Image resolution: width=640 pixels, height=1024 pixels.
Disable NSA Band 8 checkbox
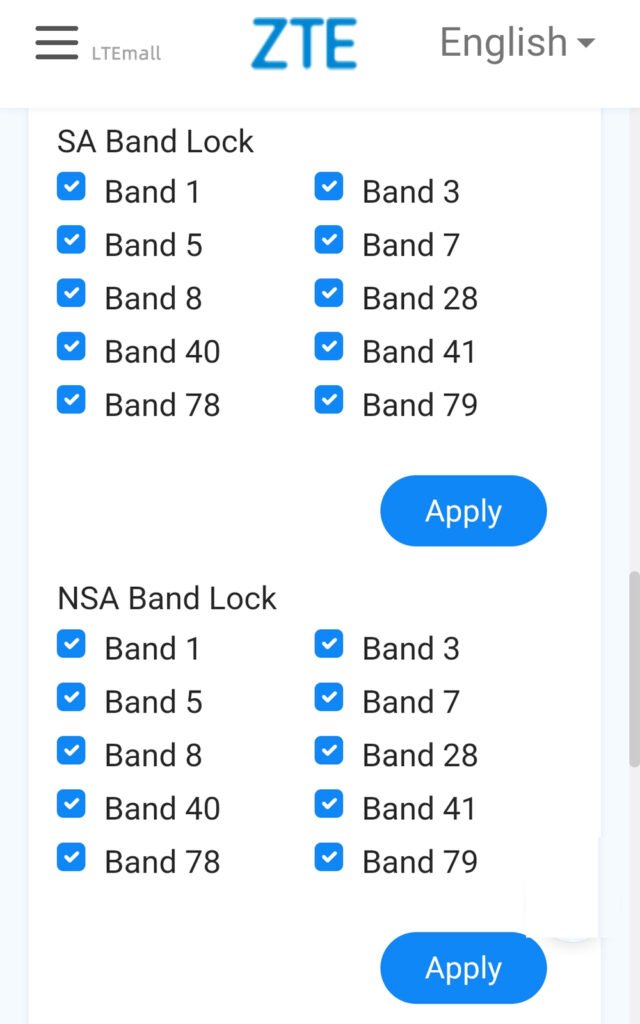click(x=71, y=751)
